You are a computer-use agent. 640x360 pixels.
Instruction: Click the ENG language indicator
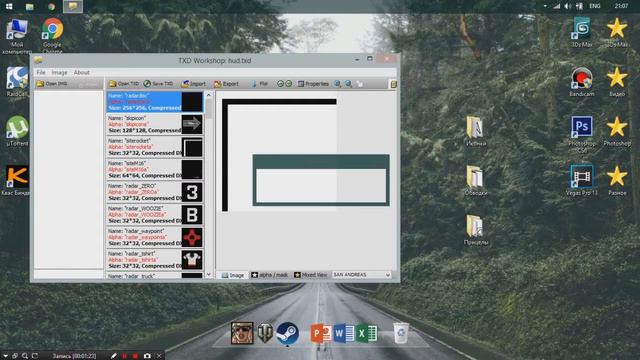pos(595,6)
